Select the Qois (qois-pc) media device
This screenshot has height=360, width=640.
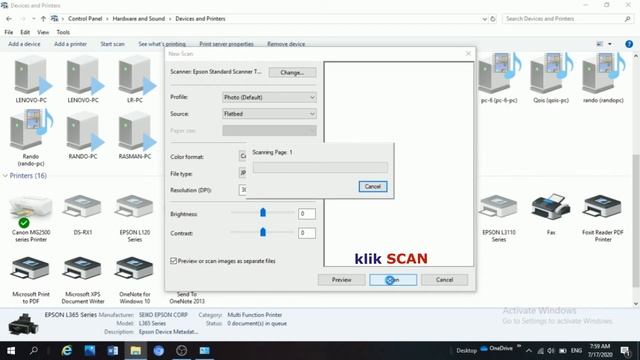click(551, 78)
